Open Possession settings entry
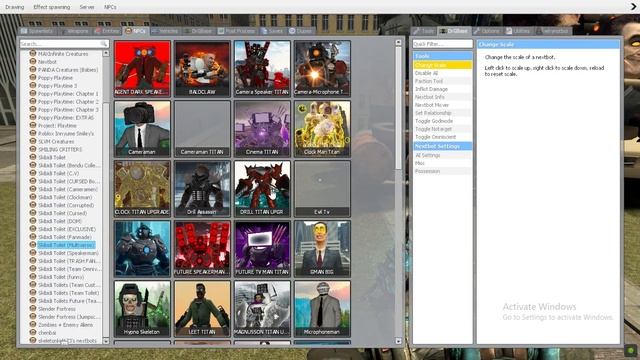Screen dimensions: 640x360 pos(442,171)
